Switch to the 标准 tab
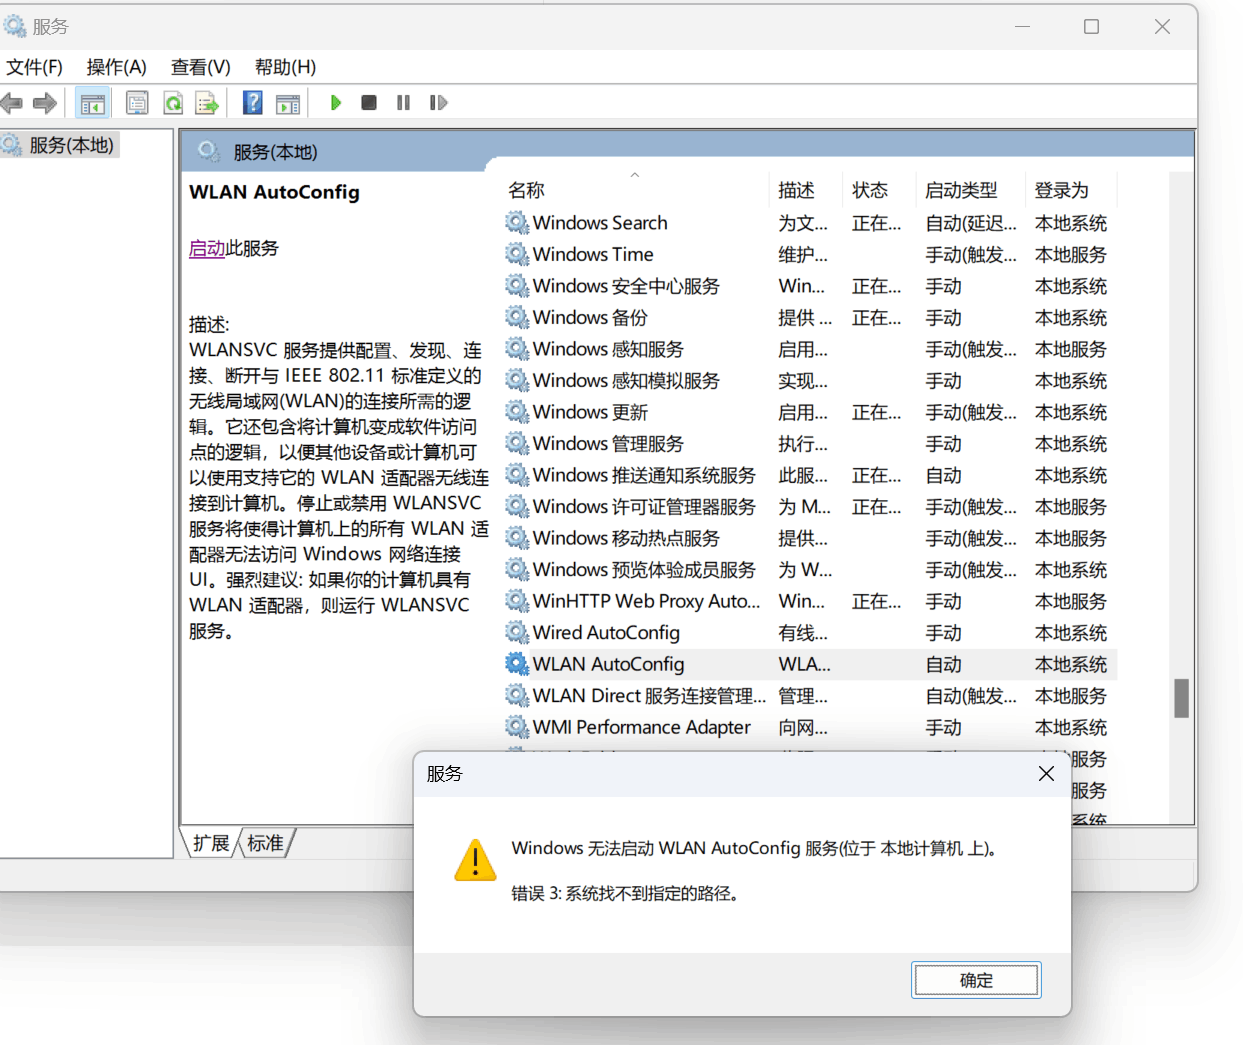The width and height of the screenshot is (1243, 1045). (x=265, y=843)
